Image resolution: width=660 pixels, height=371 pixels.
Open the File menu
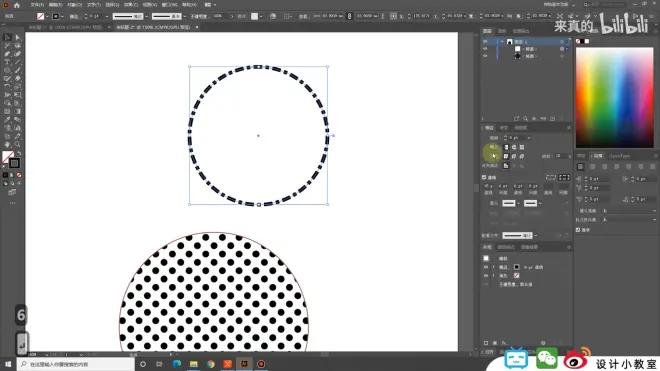(37, 5)
